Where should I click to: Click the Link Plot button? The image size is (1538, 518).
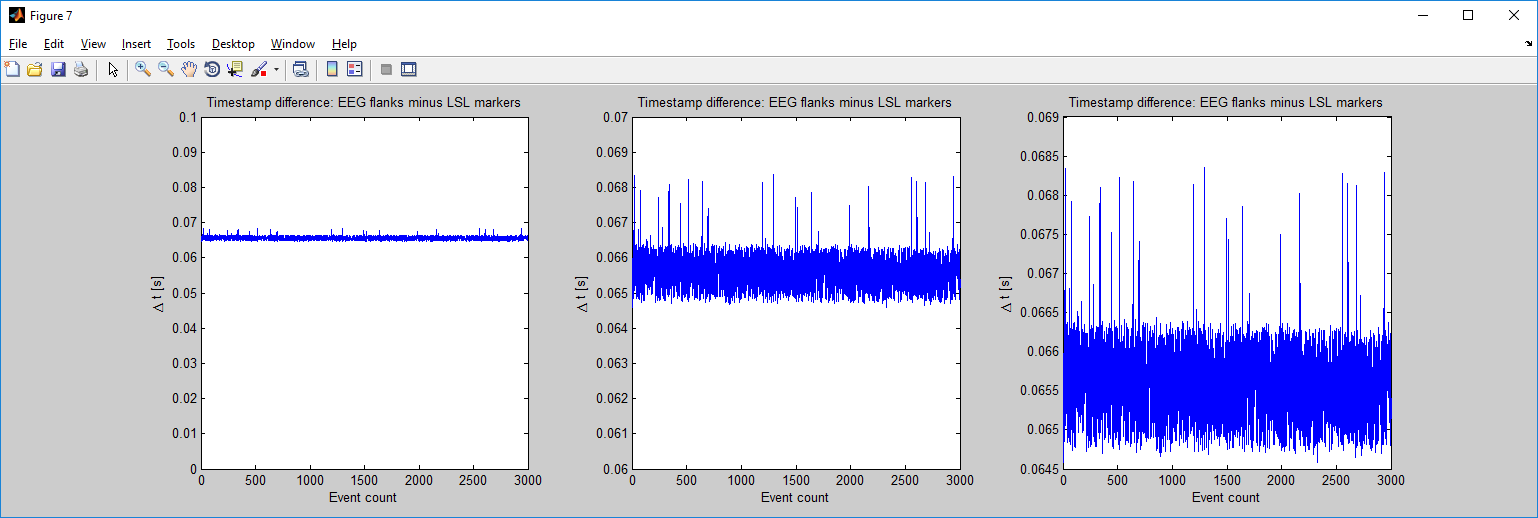(x=300, y=70)
